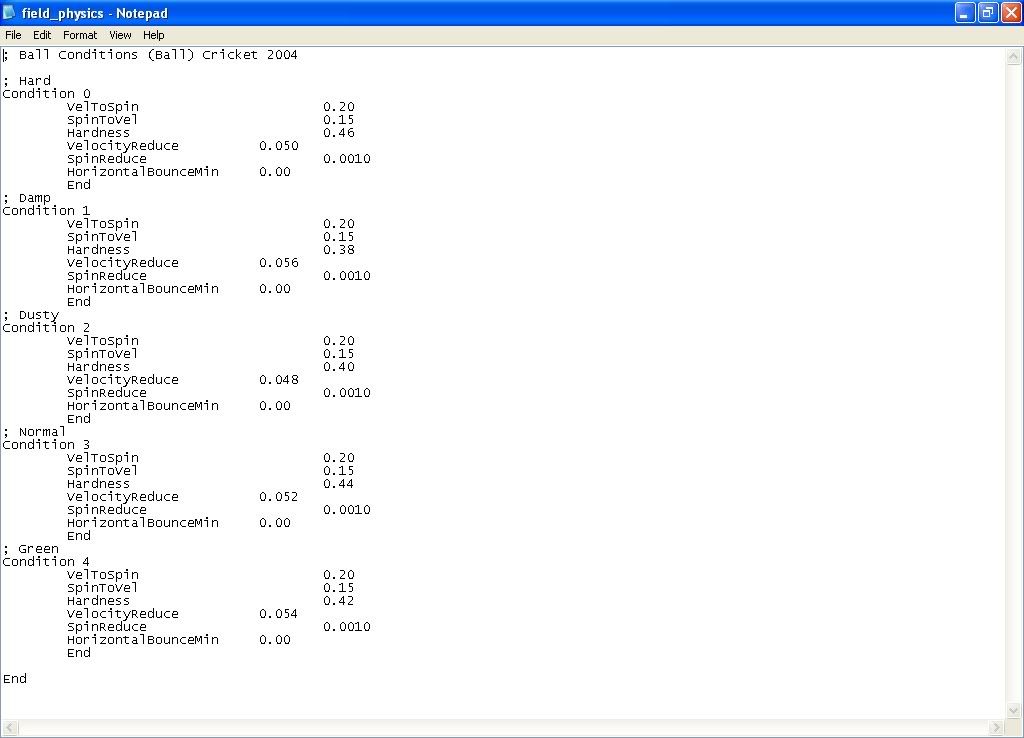
Task: Click the vertical scrollbar up arrow
Action: pos(1014,57)
